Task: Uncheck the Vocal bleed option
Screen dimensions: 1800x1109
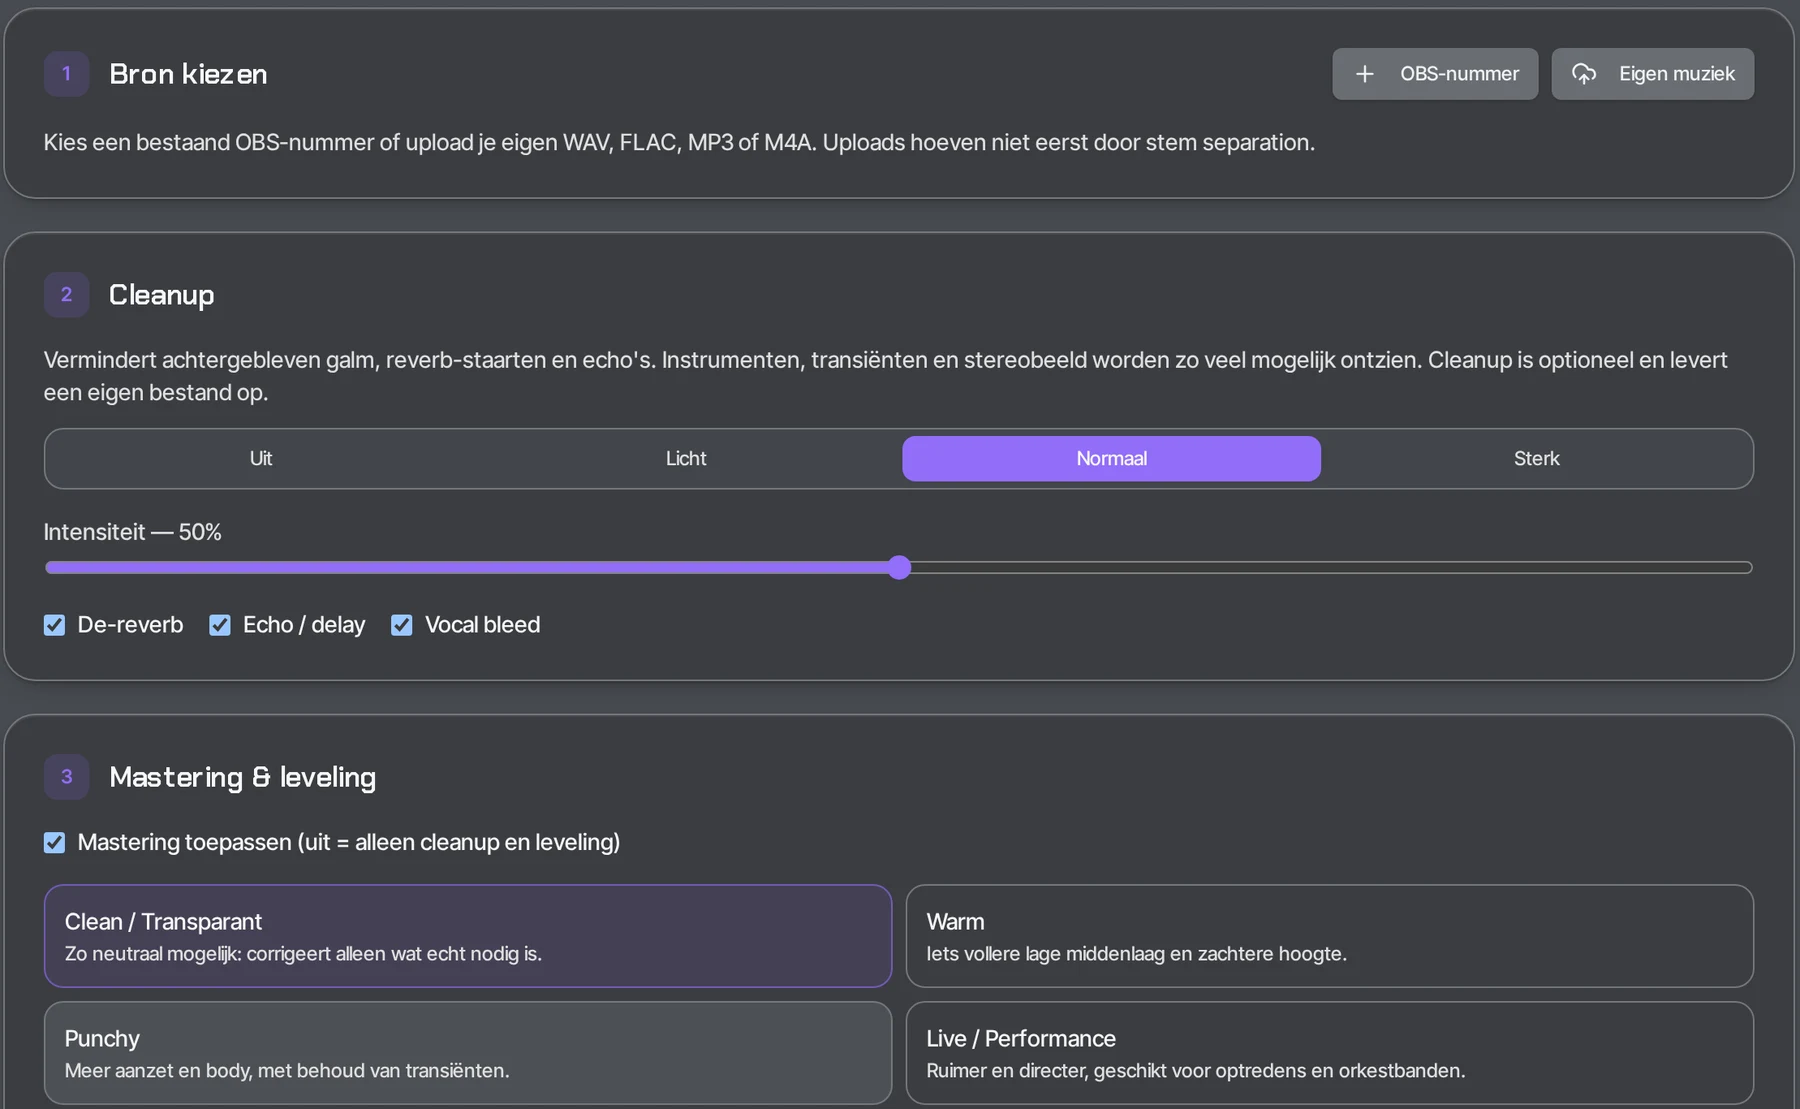Action: pos(402,625)
